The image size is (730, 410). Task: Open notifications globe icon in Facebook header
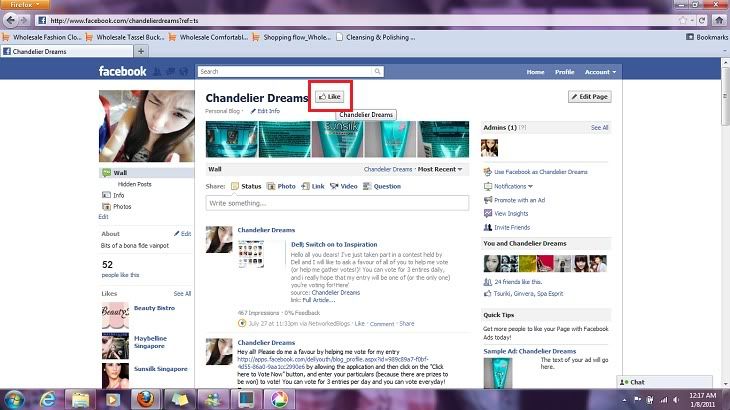(184, 72)
